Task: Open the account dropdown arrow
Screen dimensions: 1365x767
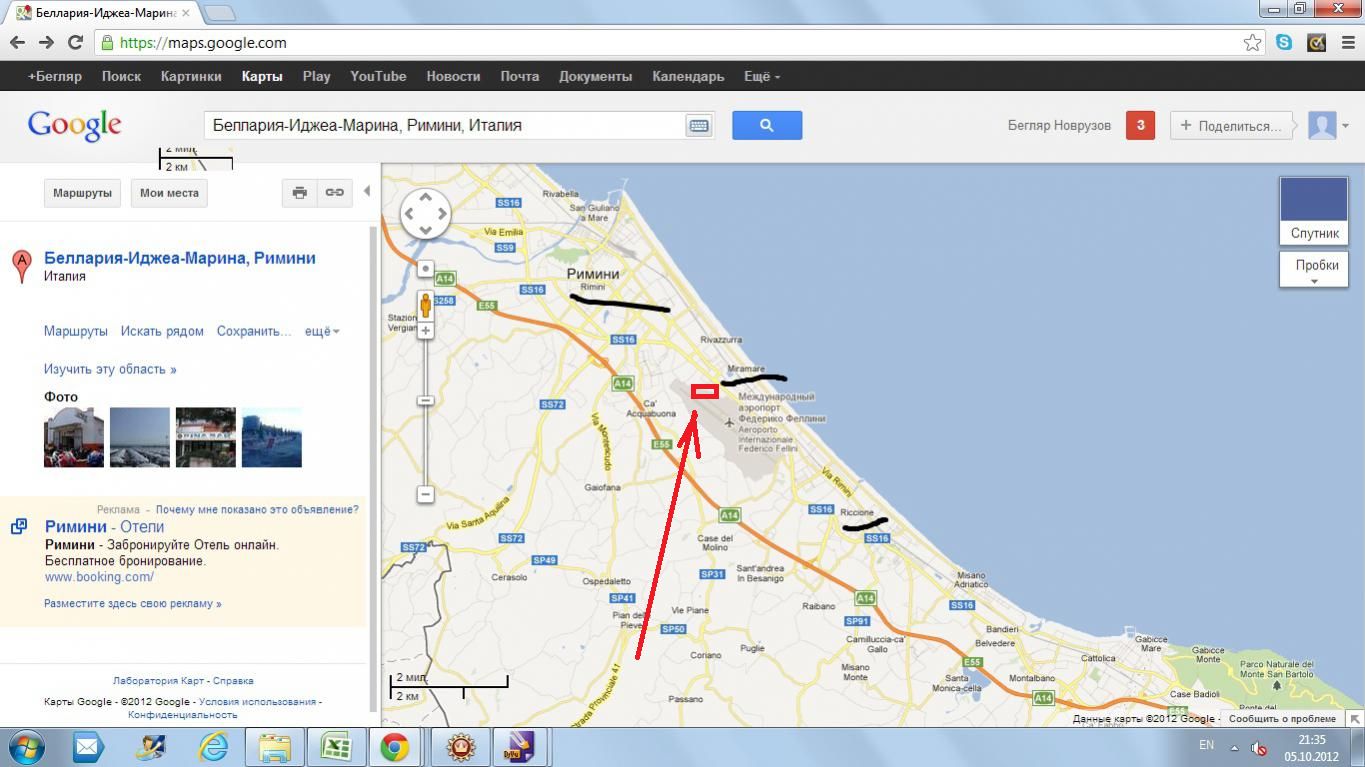Action: [x=1346, y=126]
